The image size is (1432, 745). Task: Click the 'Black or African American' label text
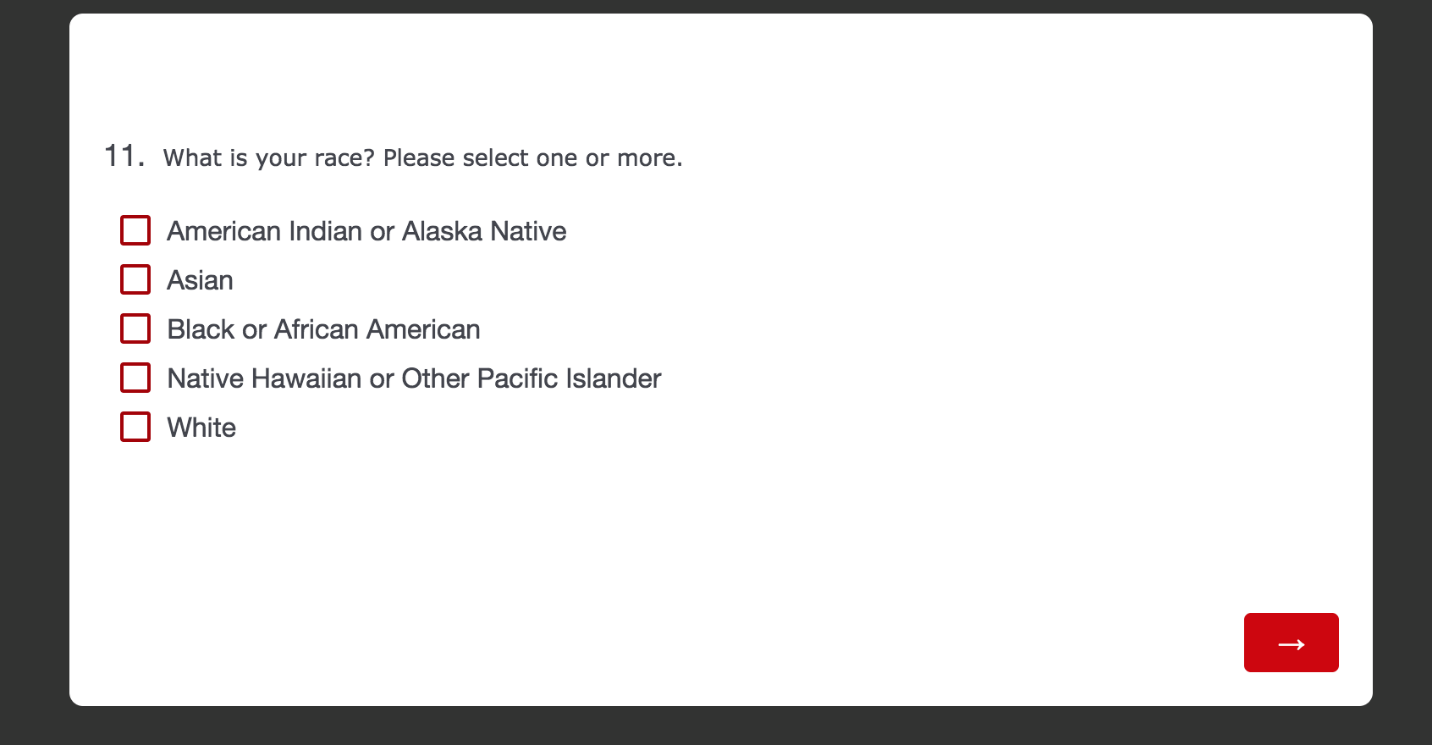[323, 329]
